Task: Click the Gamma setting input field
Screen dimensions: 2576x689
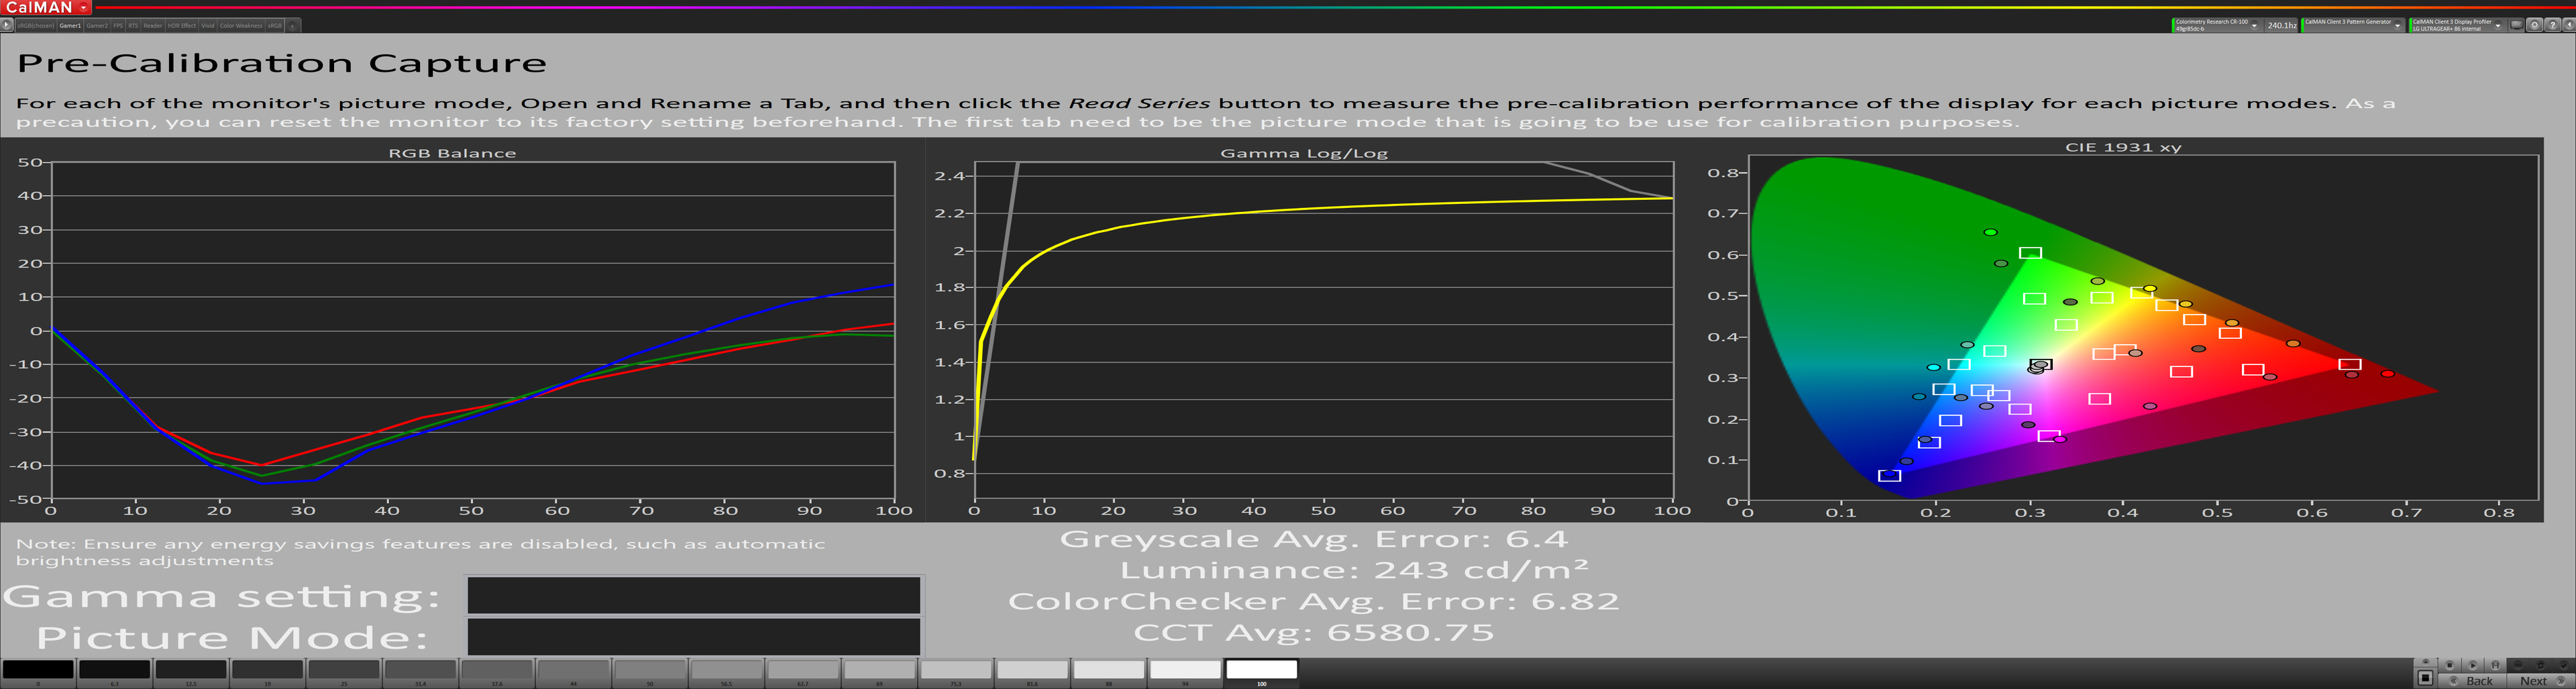Action: coord(693,596)
